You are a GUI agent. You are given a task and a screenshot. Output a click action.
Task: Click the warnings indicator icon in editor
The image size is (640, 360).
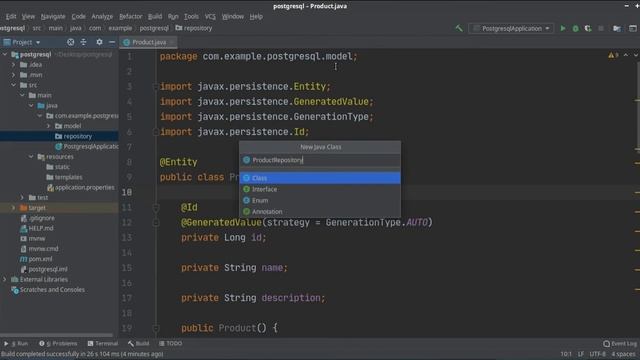pos(613,55)
